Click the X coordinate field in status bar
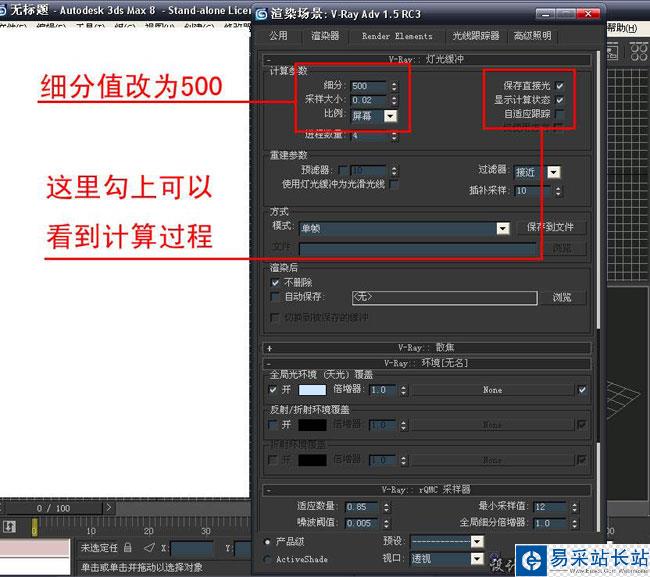Screen dimensions: 650x577 coord(192,548)
